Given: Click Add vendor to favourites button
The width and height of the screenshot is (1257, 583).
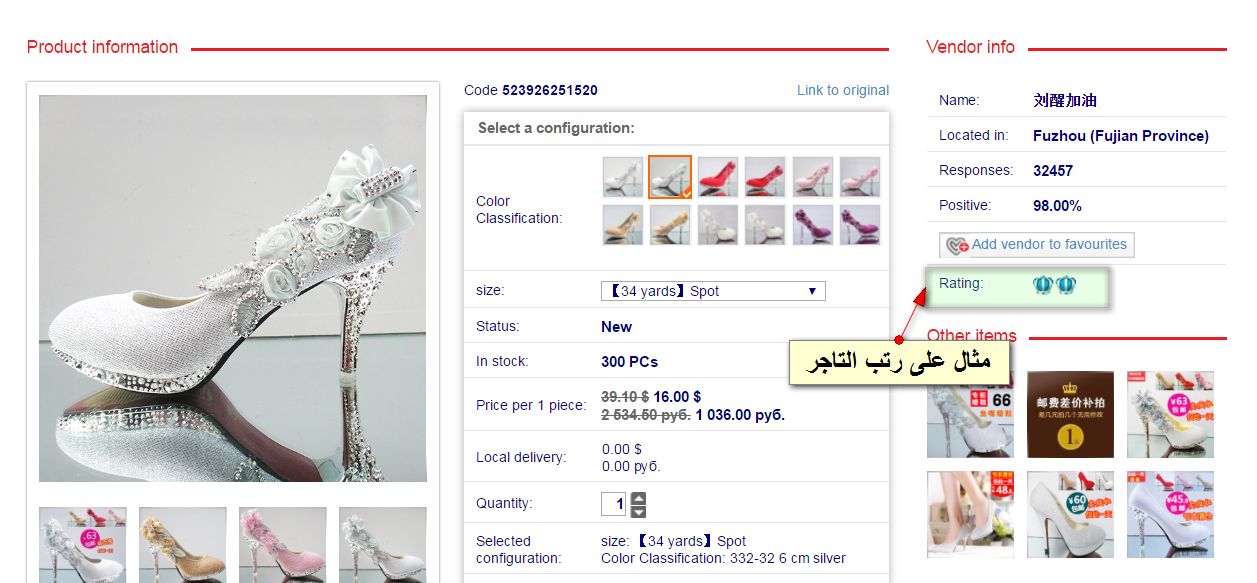Looking at the screenshot, I should 1037,245.
